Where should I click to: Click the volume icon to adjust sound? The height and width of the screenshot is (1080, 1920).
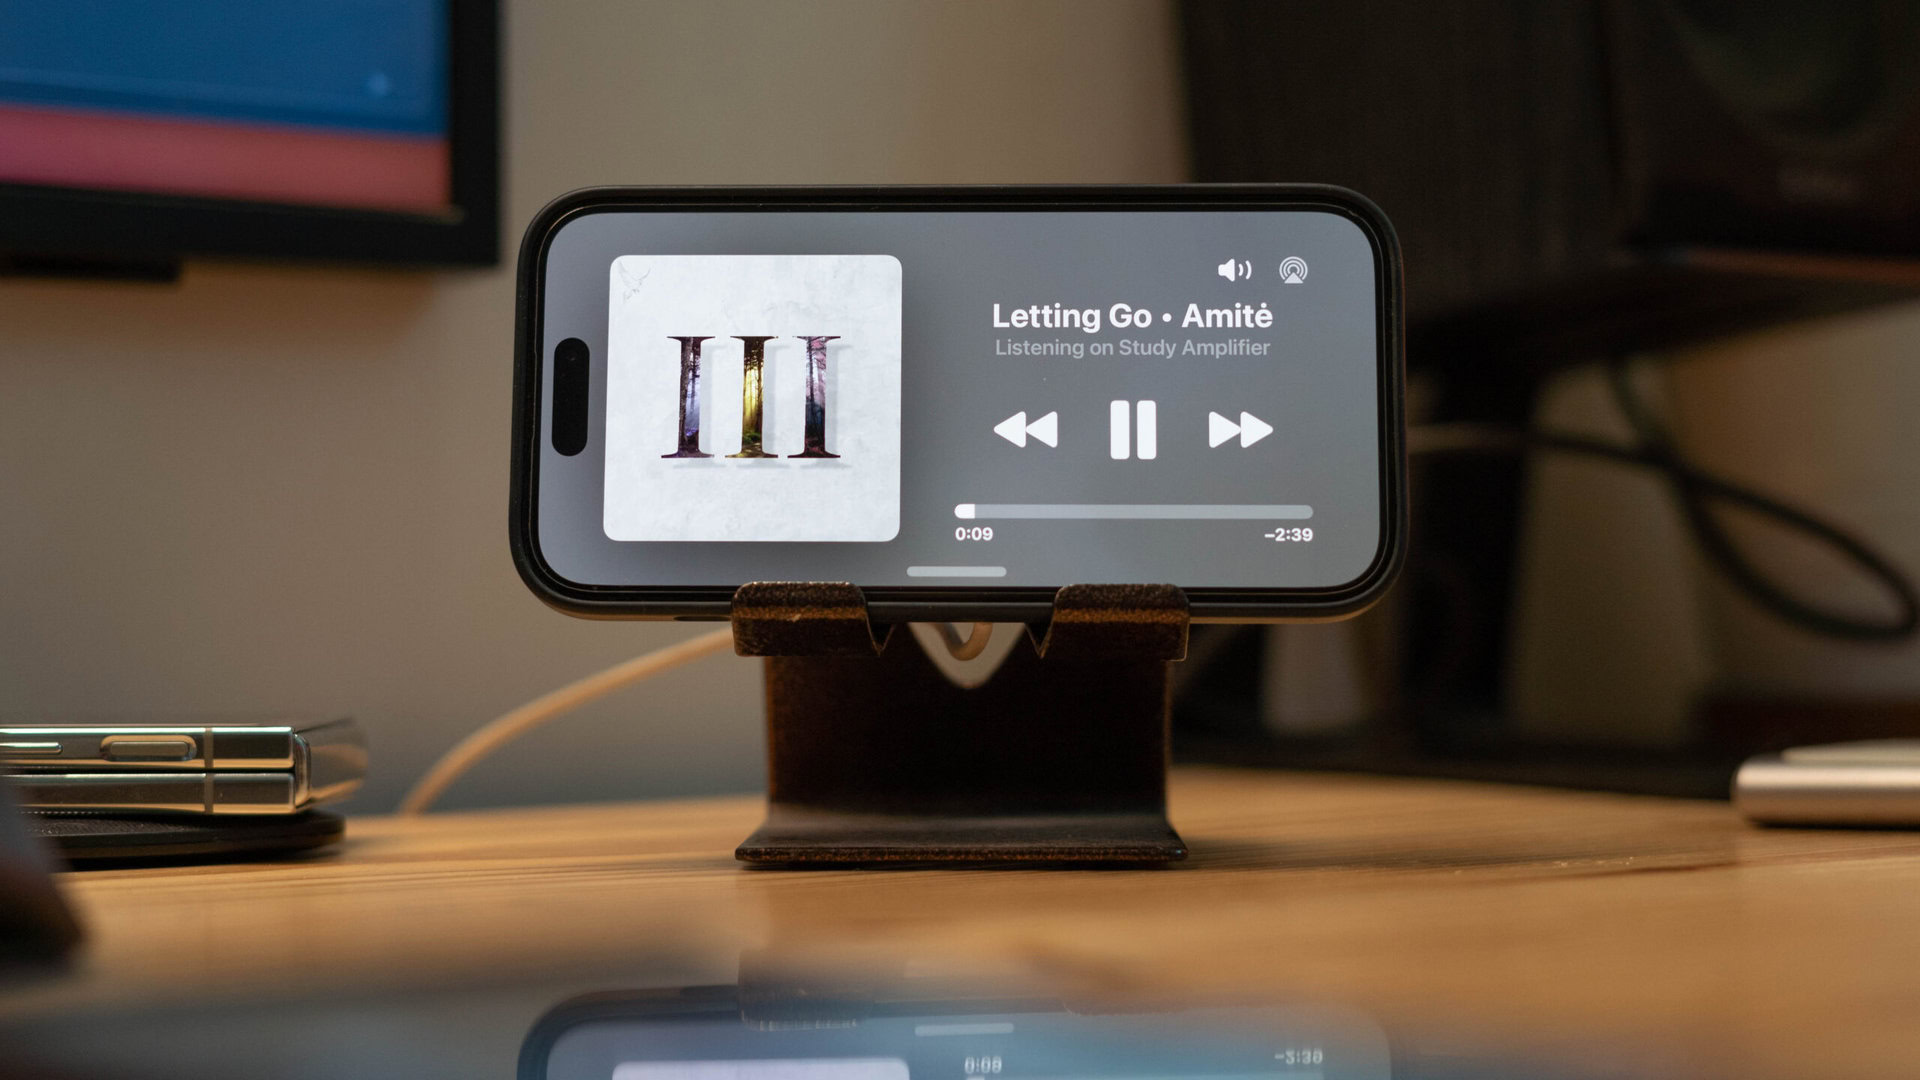pos(1234,272)
